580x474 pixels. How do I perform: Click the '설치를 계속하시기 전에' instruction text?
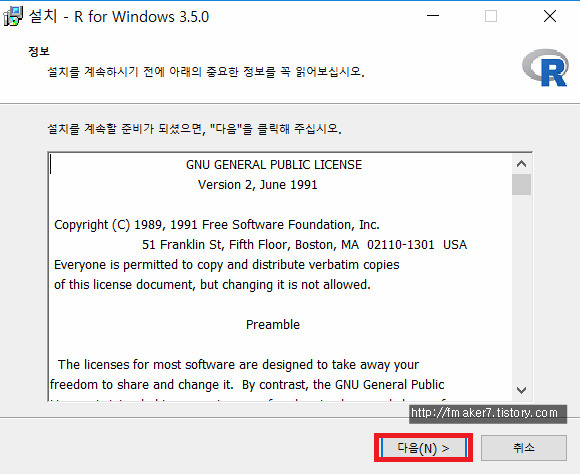tap(206, 71)
